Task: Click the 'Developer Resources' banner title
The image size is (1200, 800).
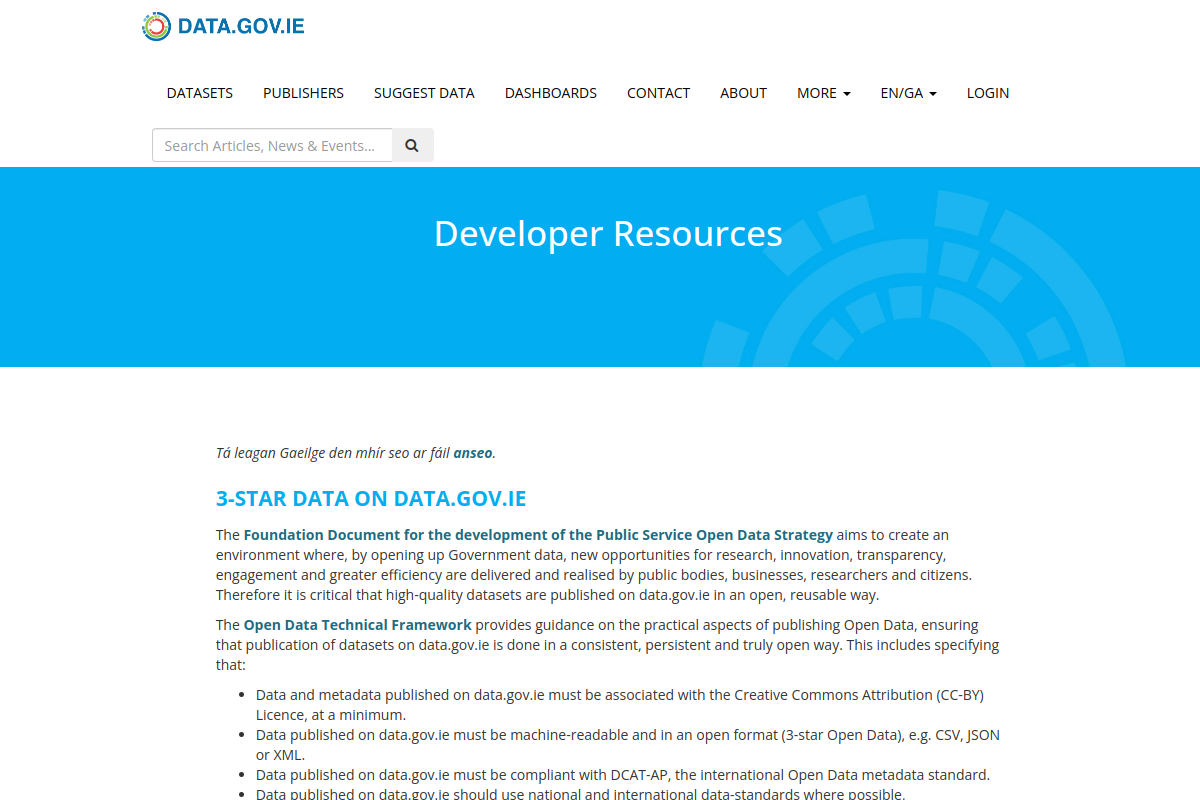Action: (x=608, y=233)
